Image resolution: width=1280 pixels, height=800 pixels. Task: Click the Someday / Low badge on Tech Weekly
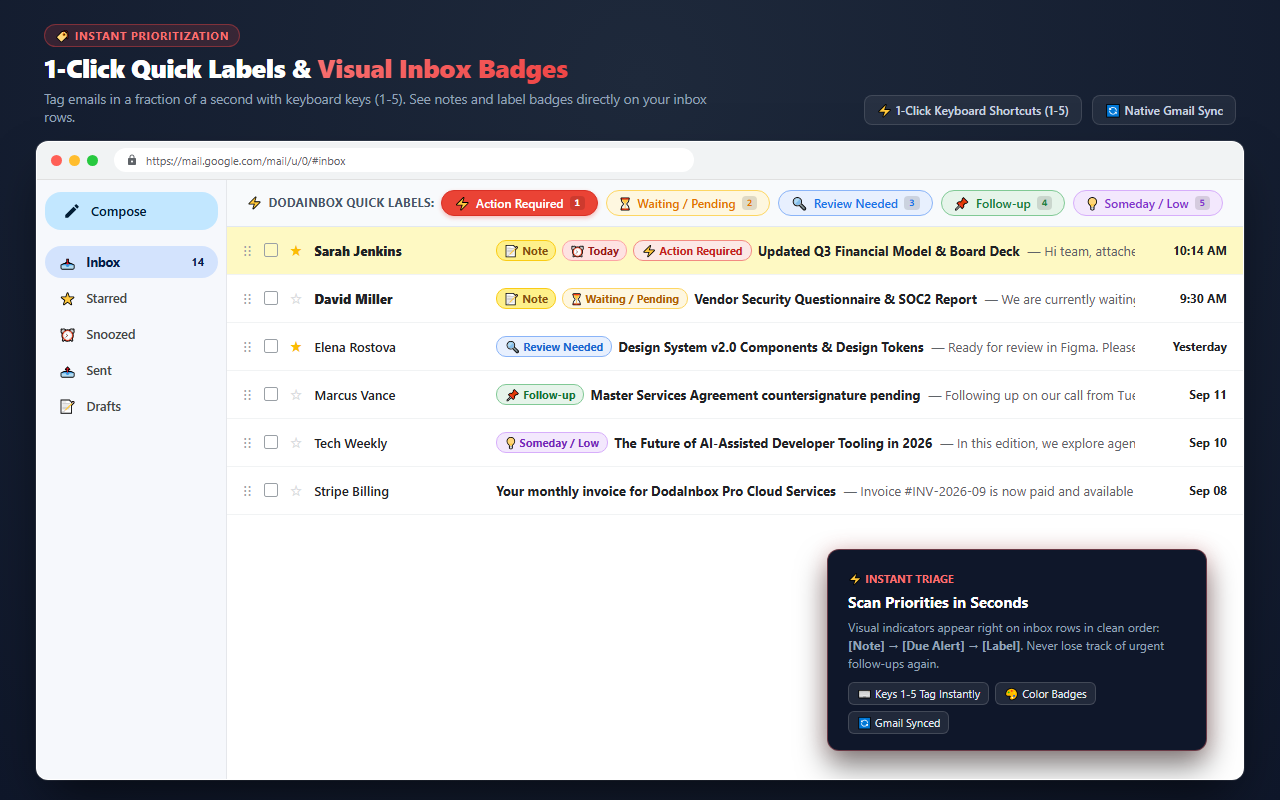coord(552,443)
